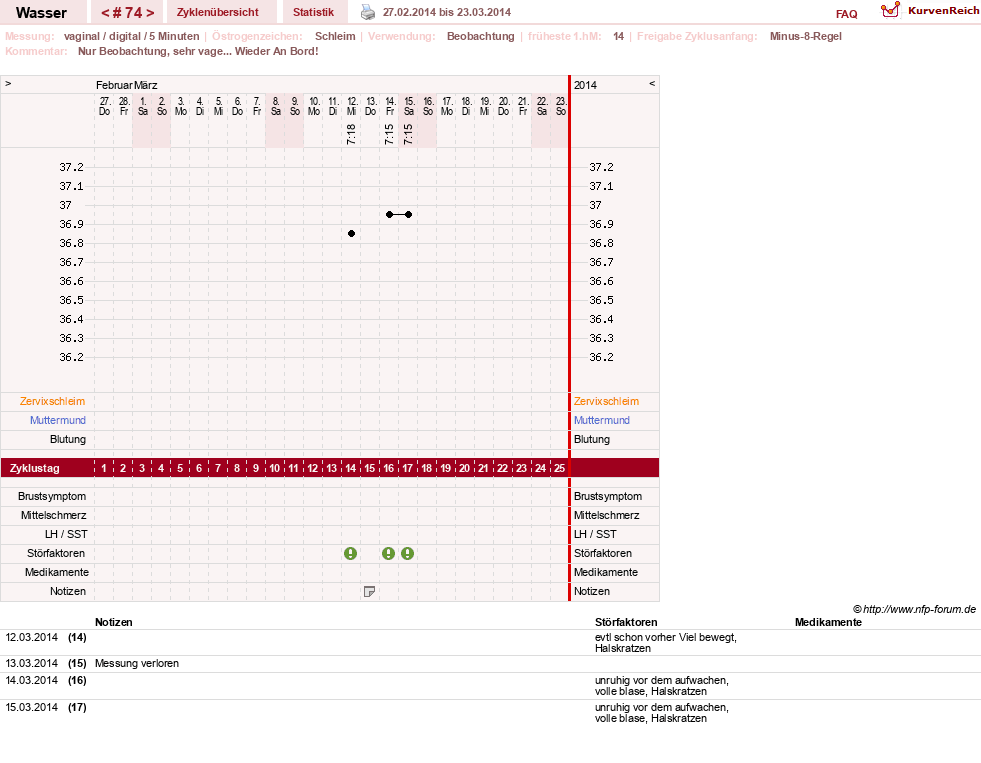
Task: Click the 12.03.2014 row date
Action: (x=32, y=637)
